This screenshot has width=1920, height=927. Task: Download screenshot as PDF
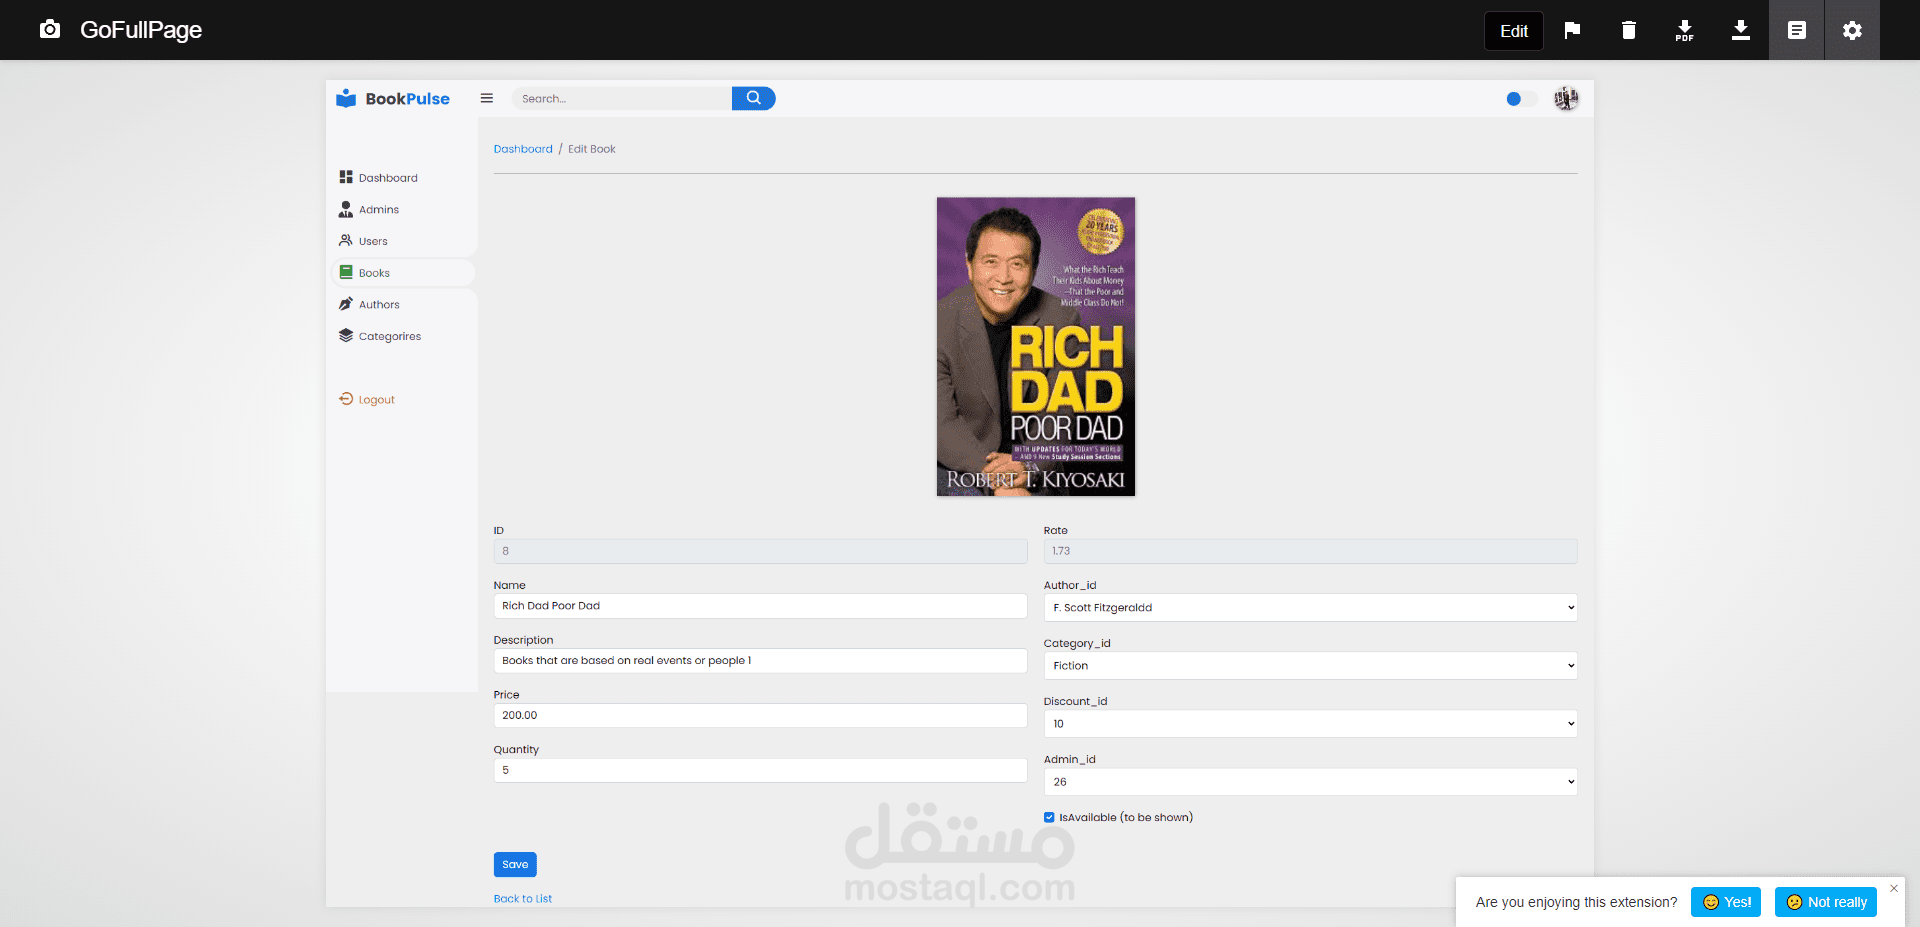coord(1684,30)
